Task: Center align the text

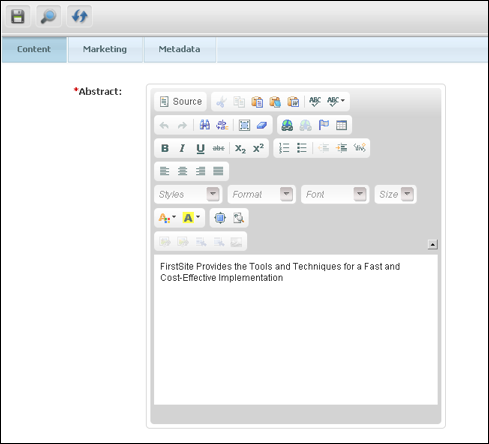Action: point(182,171)
